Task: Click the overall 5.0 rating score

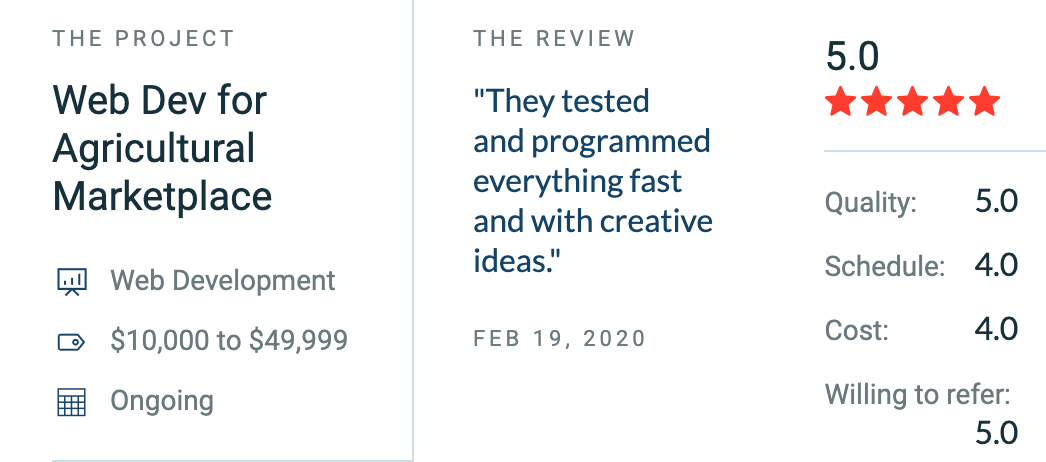Action: (853, 56)
